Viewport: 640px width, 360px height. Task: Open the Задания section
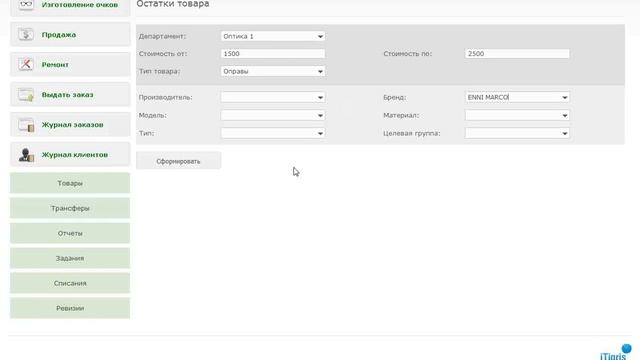pos(70,258)
